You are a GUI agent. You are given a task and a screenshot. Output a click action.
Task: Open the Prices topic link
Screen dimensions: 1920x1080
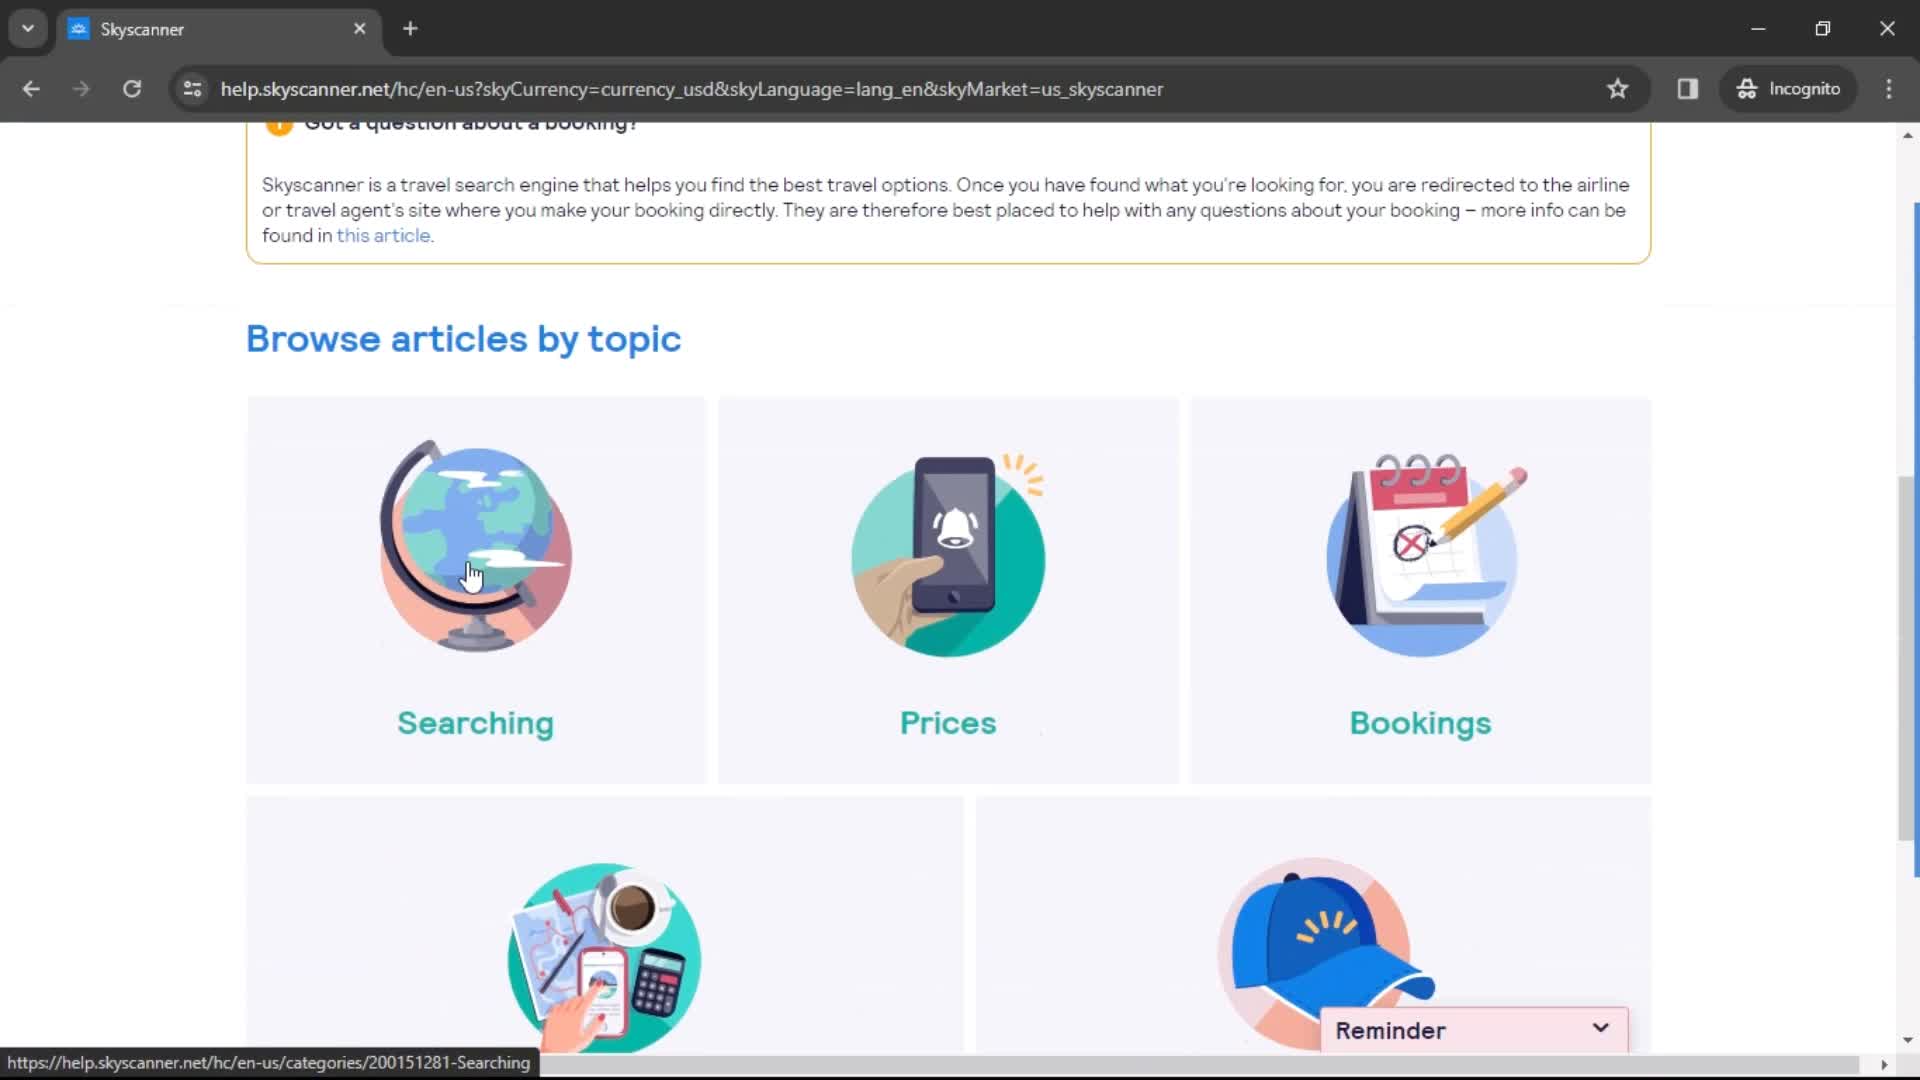coord(948,723)
